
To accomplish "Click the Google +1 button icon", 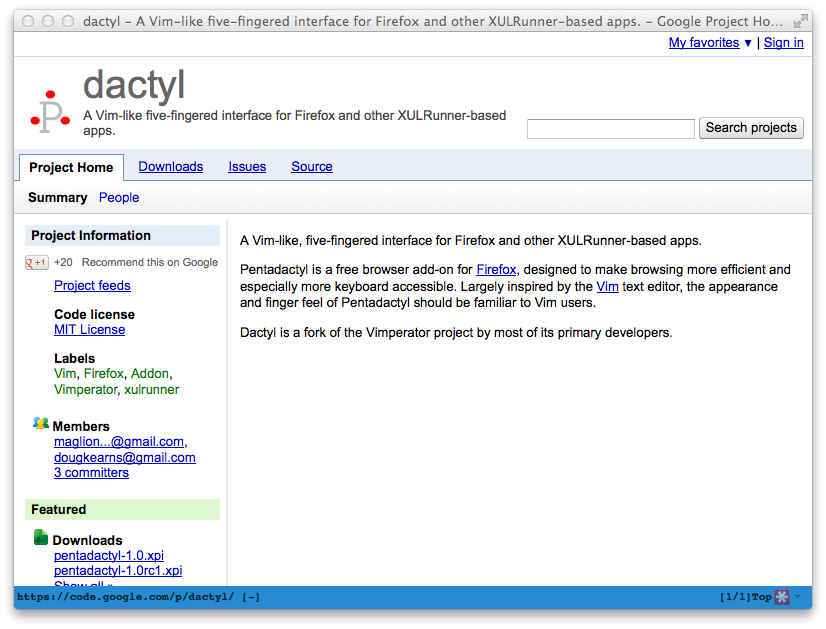I will coord(36,262).
